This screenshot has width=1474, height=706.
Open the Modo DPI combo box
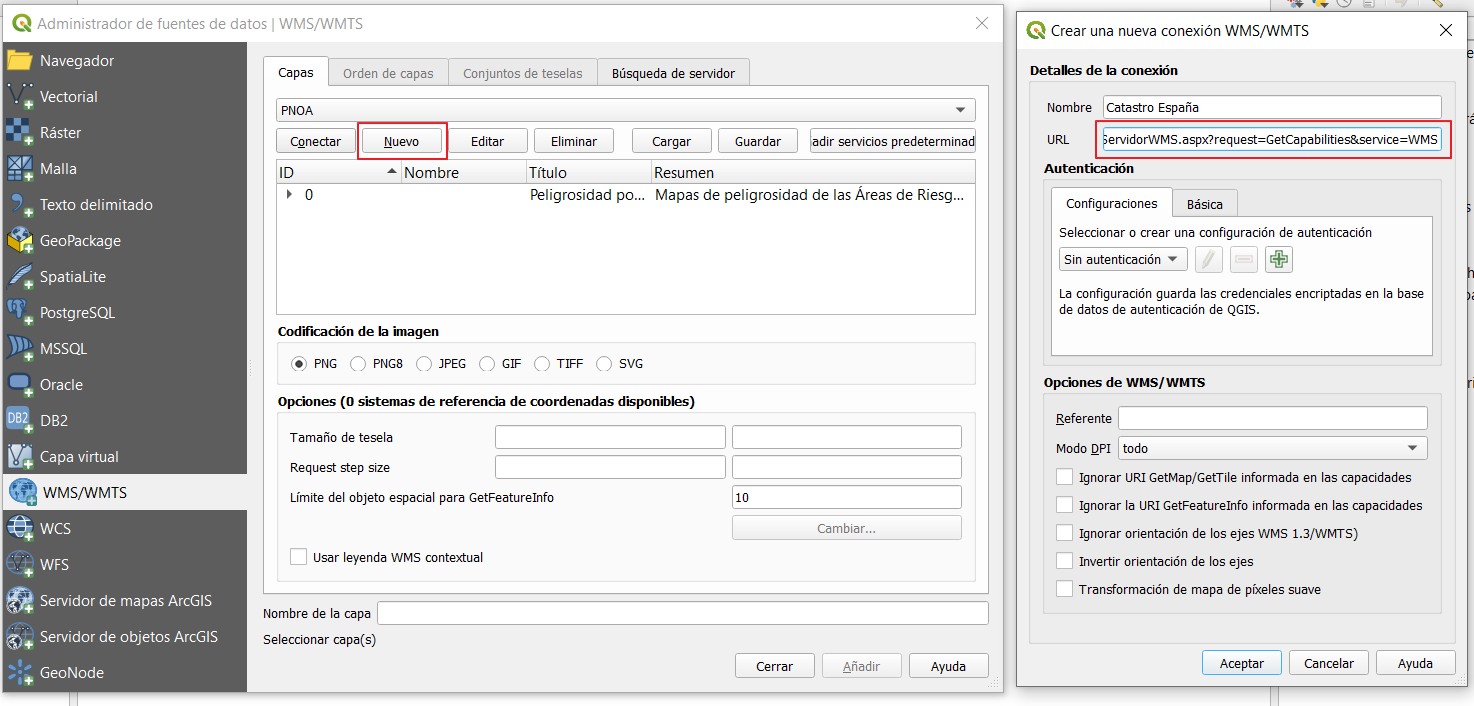1272,449
